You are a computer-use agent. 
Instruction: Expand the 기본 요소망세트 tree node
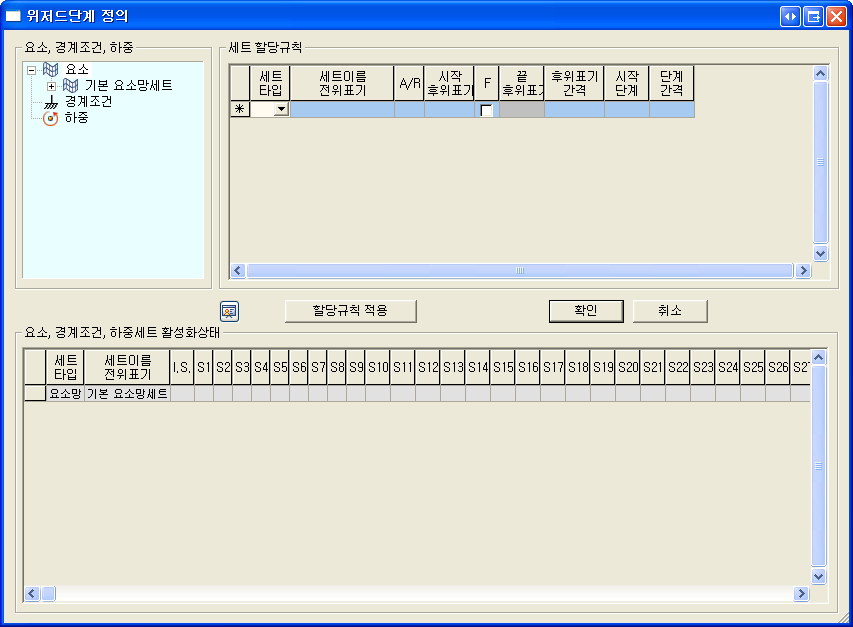coord(52,86)
